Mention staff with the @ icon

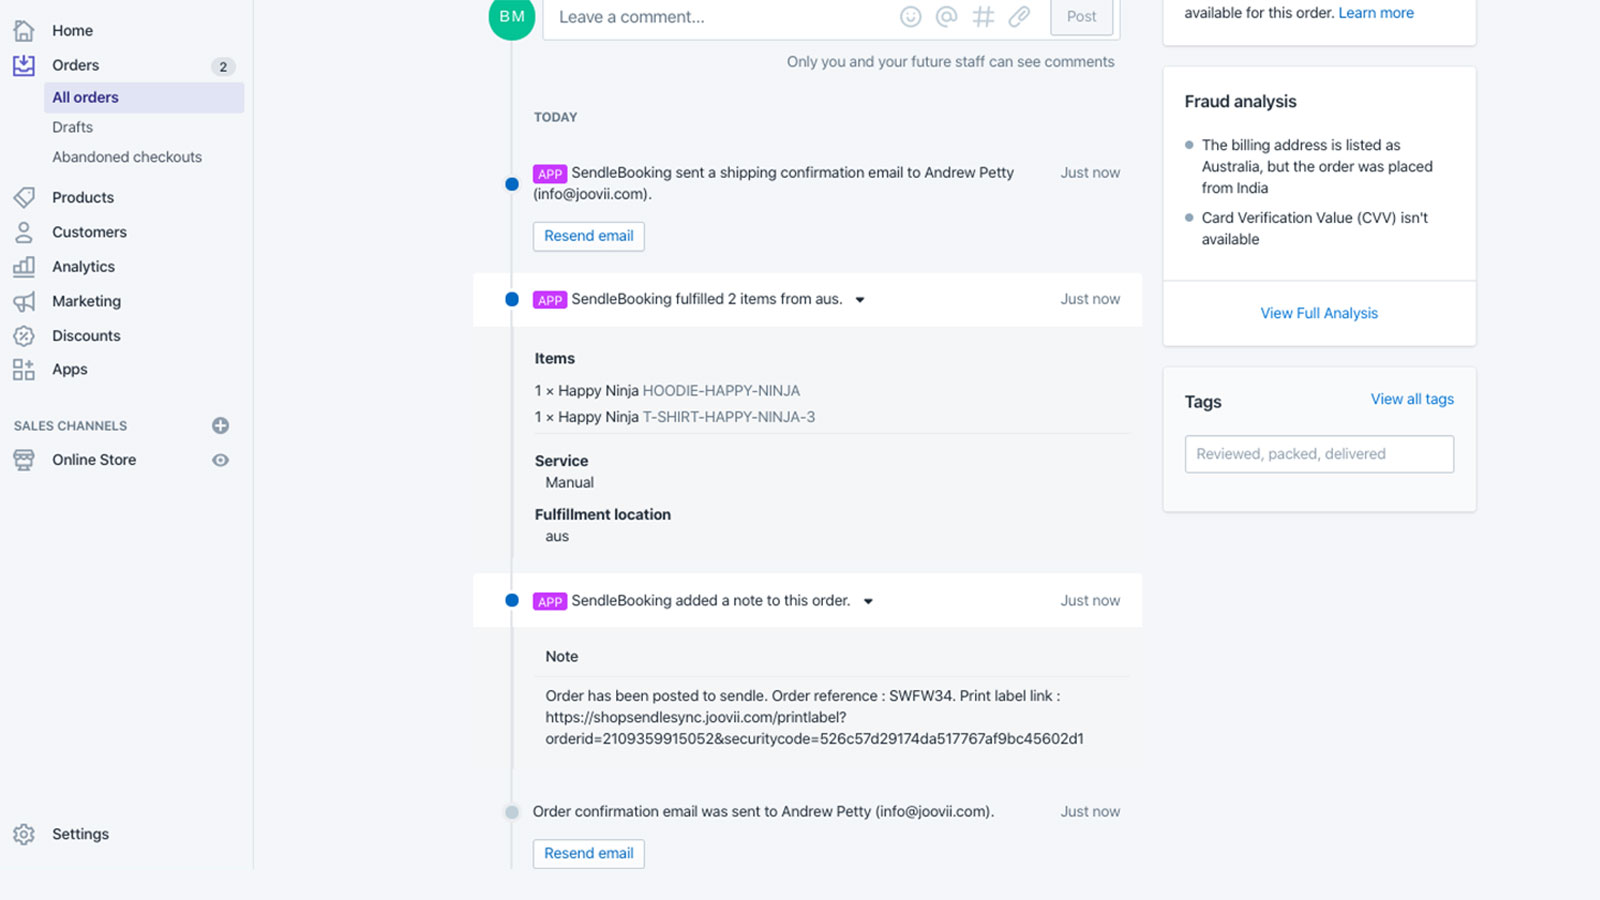click(x=946, y=16)
